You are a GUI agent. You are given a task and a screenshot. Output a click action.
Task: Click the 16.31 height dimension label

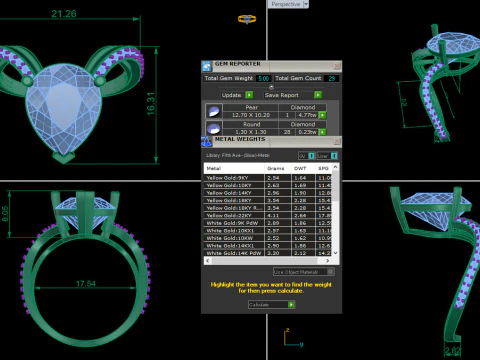(151, 104)
